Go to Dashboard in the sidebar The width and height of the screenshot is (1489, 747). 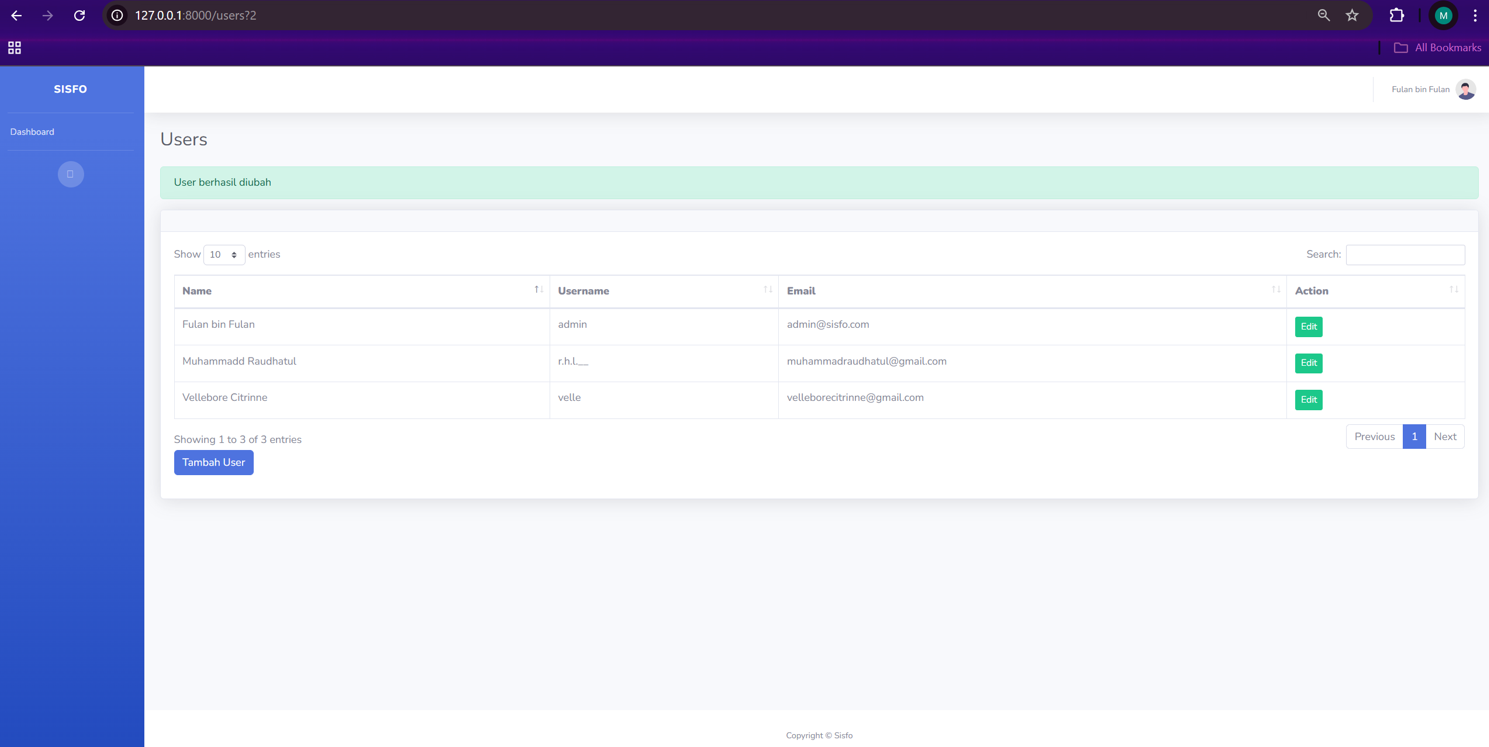(x=32, y=132)
